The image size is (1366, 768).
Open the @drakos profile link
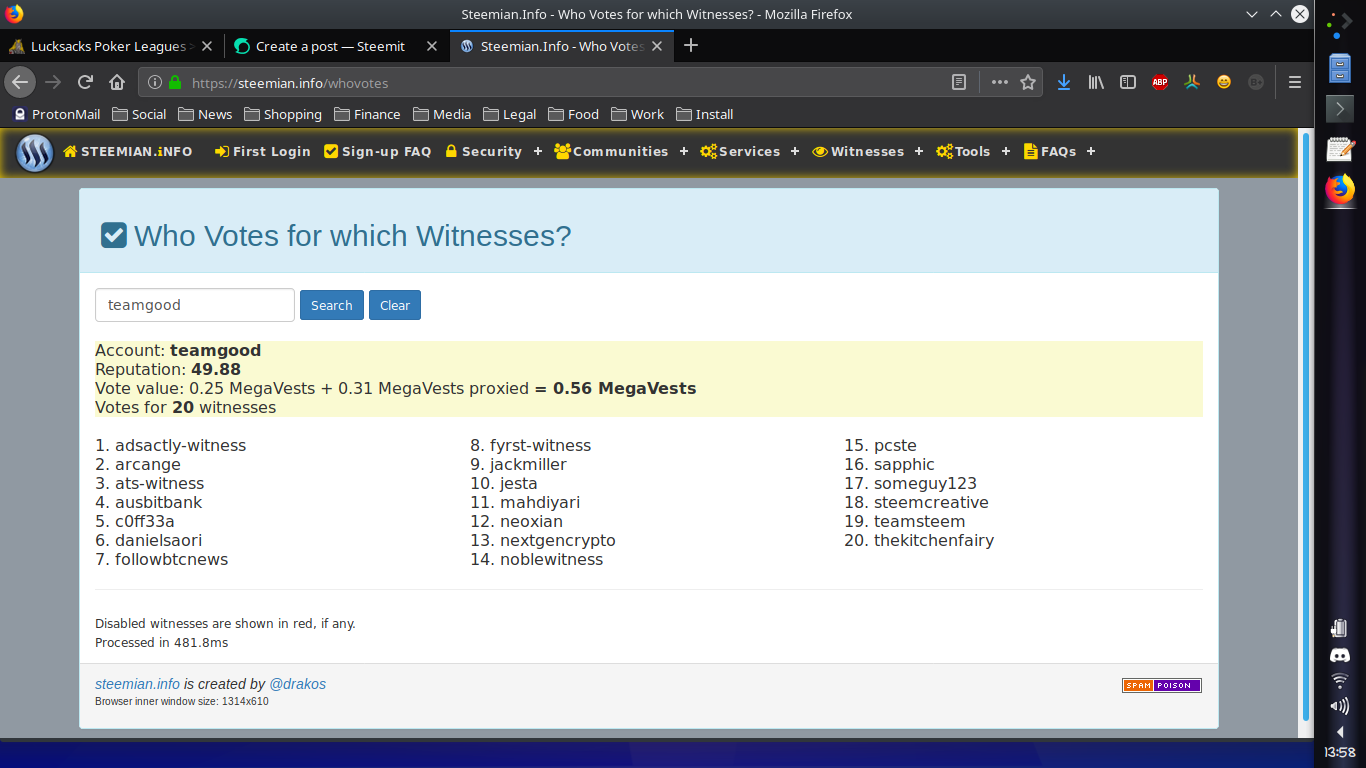[x=298, y=684]
